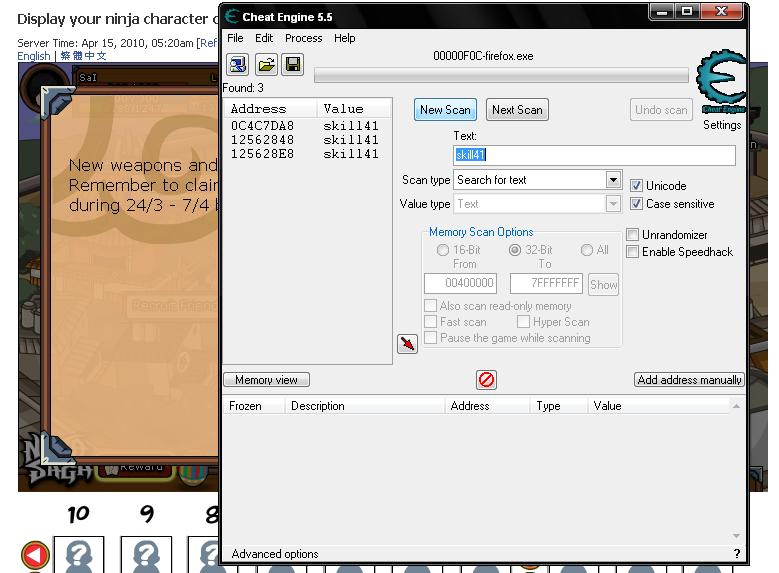Check Enable Speedhack
This screenshot has height=573, width=779.
632,251
